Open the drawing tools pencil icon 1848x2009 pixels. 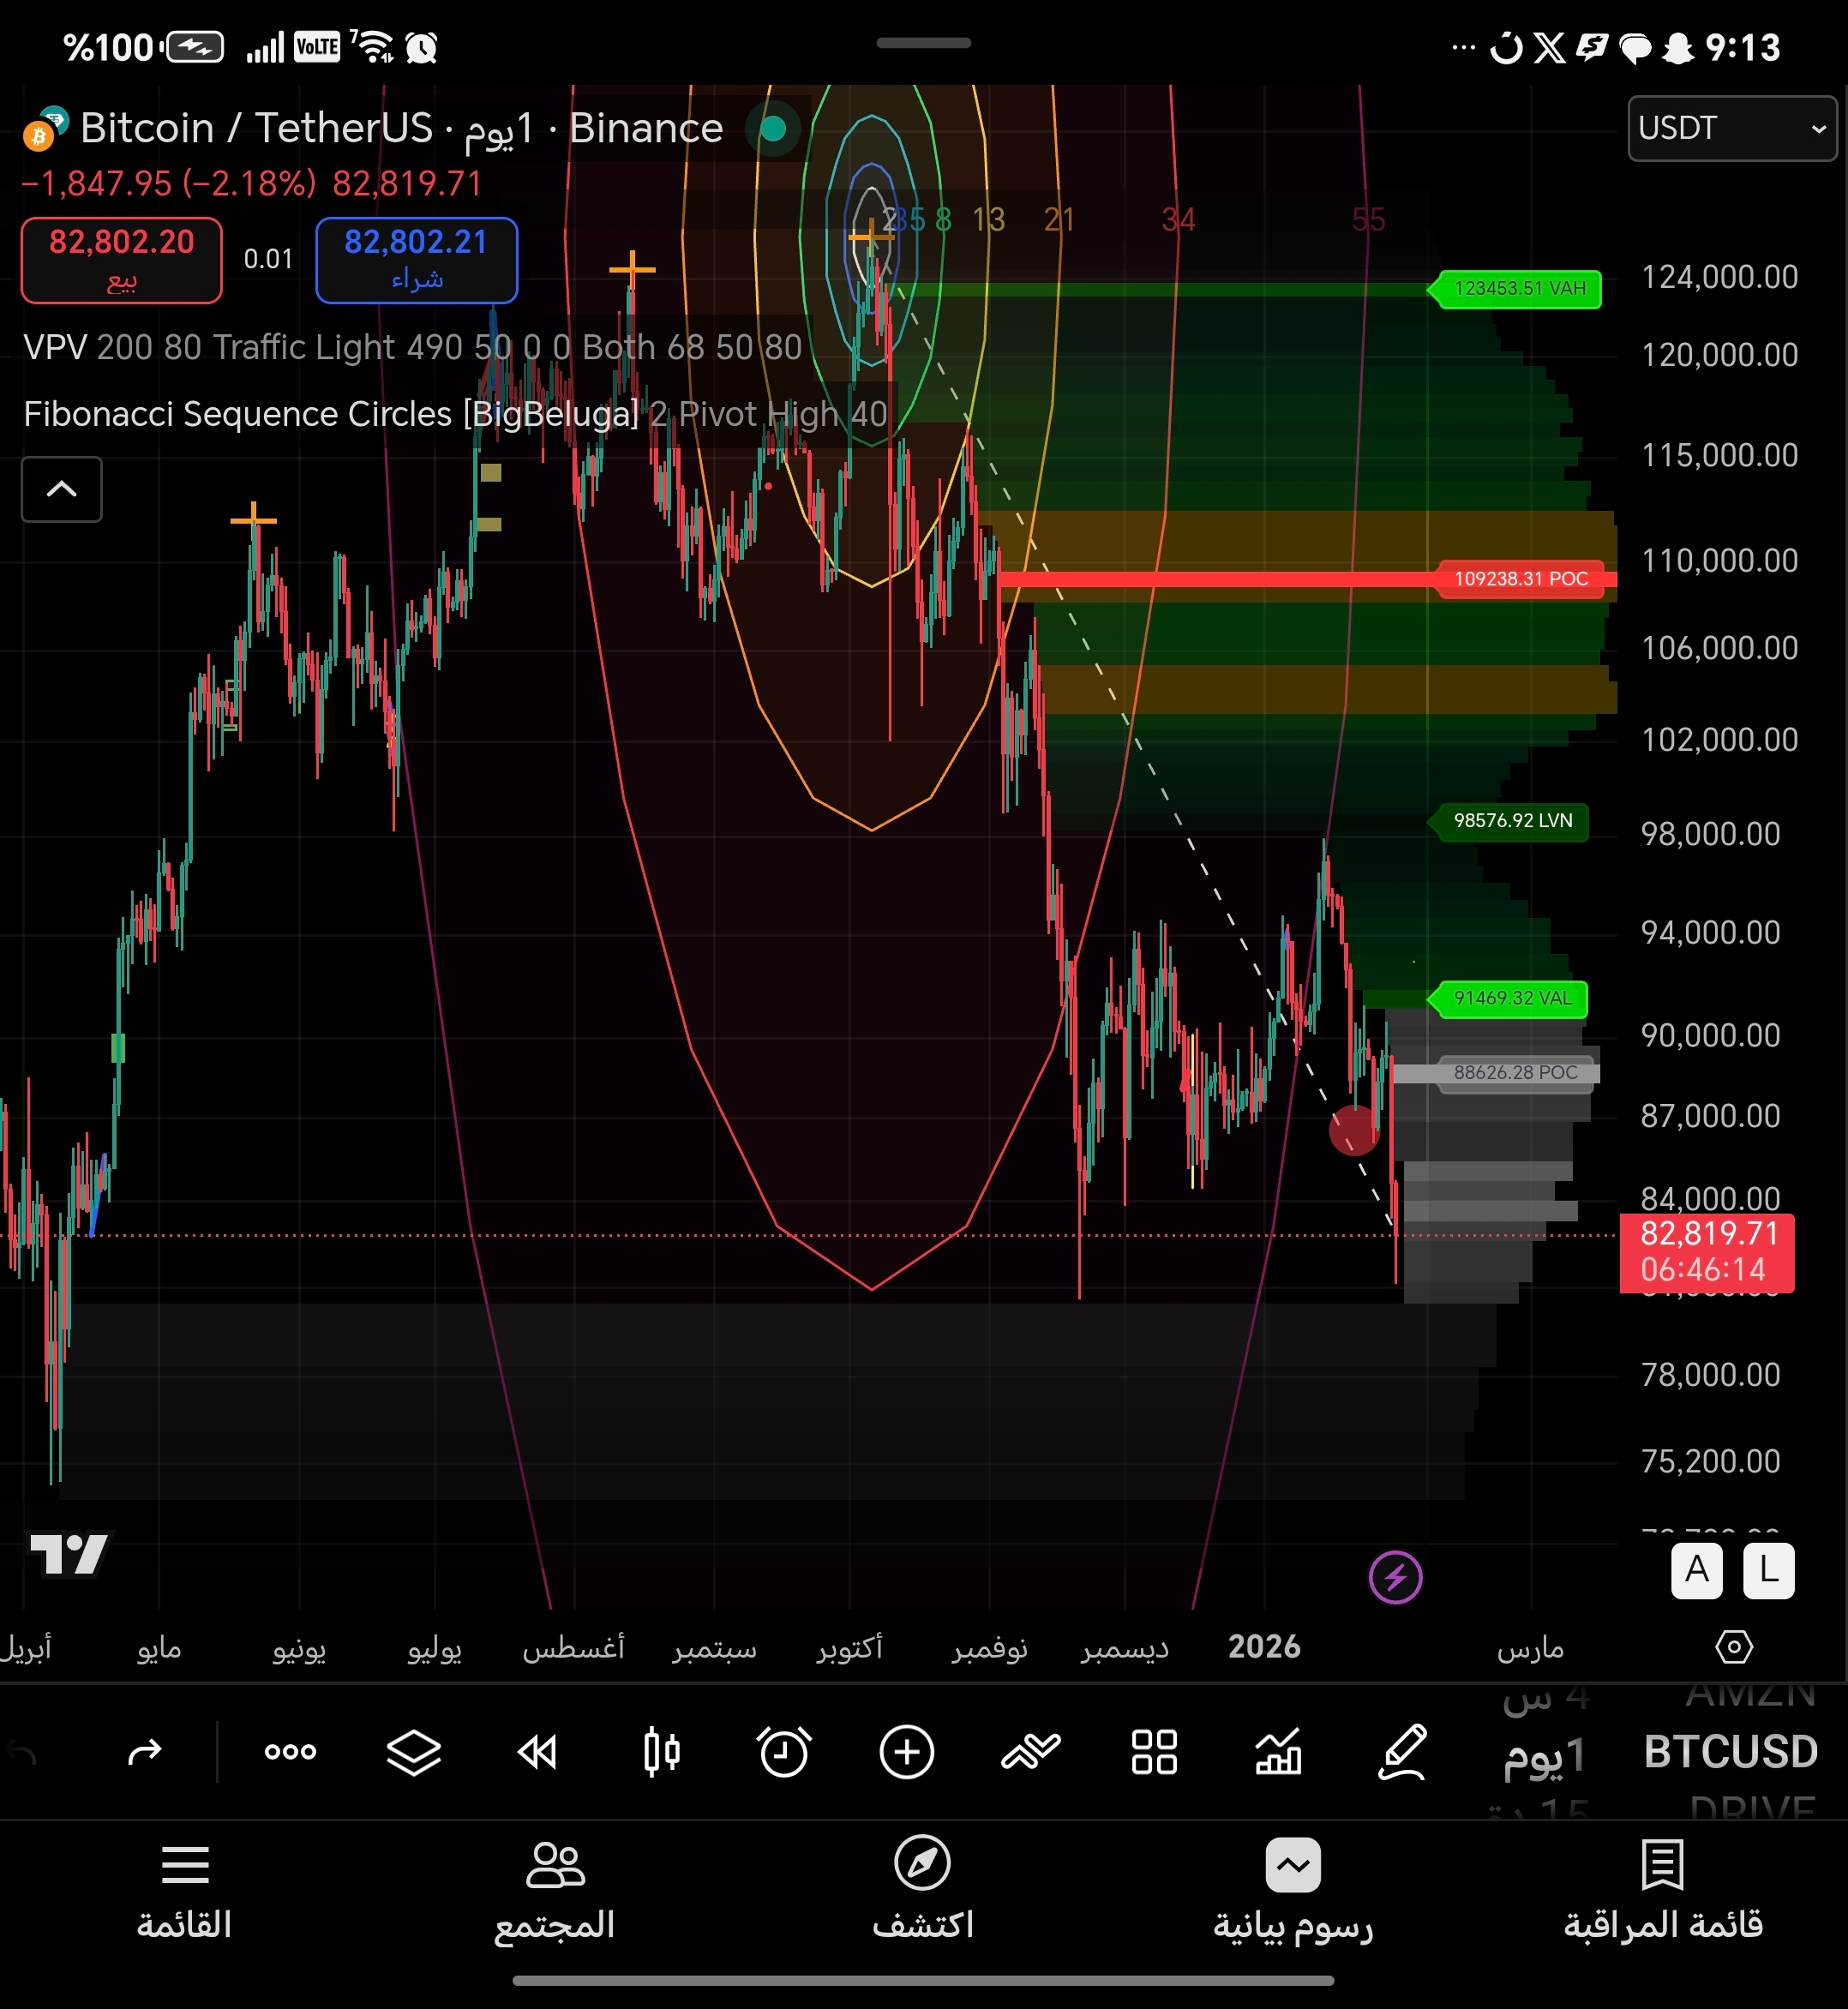coord(1402,1752)
